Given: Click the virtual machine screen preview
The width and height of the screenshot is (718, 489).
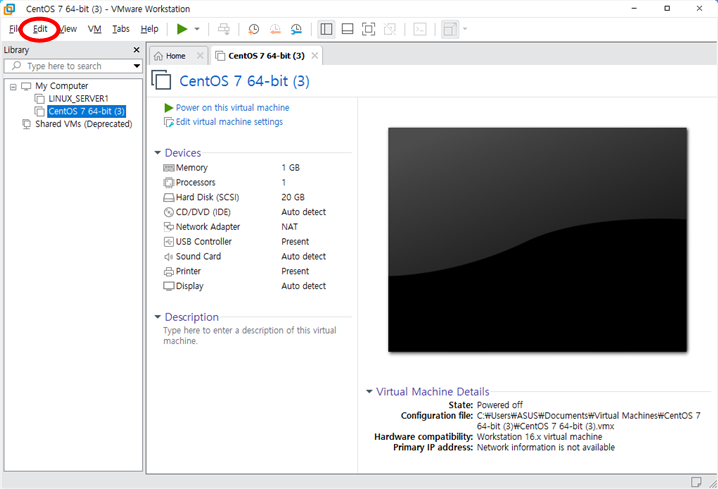Looking at the screenshot, I should [537, 240].
